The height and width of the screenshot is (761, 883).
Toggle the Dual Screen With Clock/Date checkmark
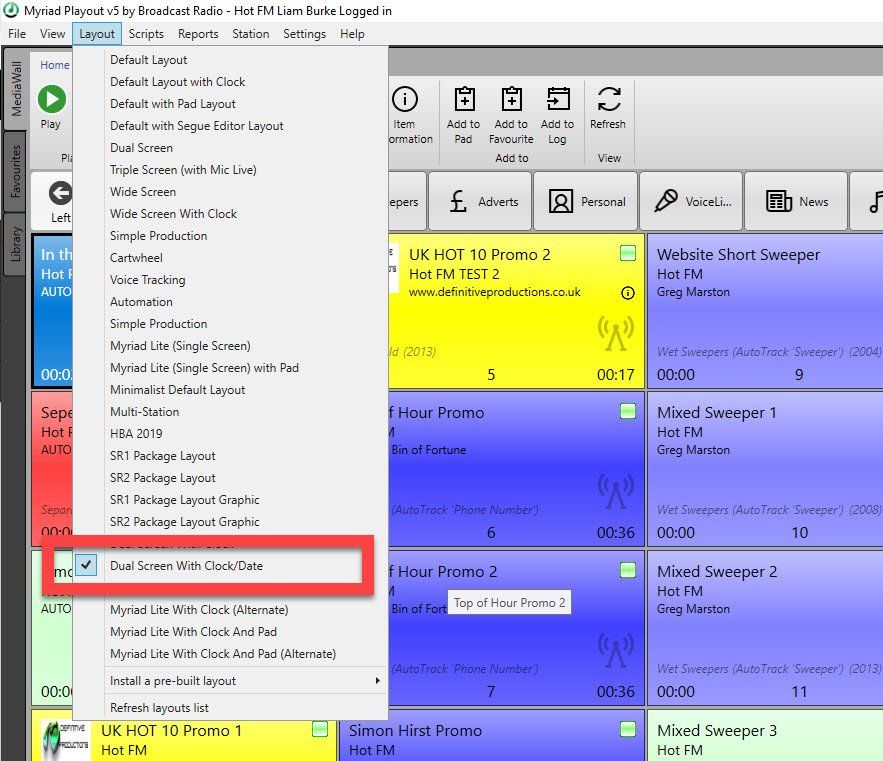(x=86, y=565)
